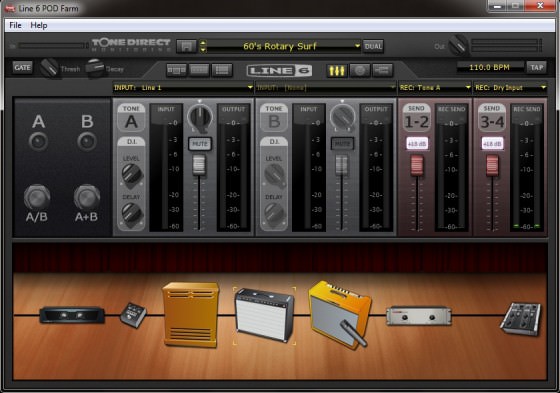
Task: Switch to the first panel view icon
Action: (177, 70)
